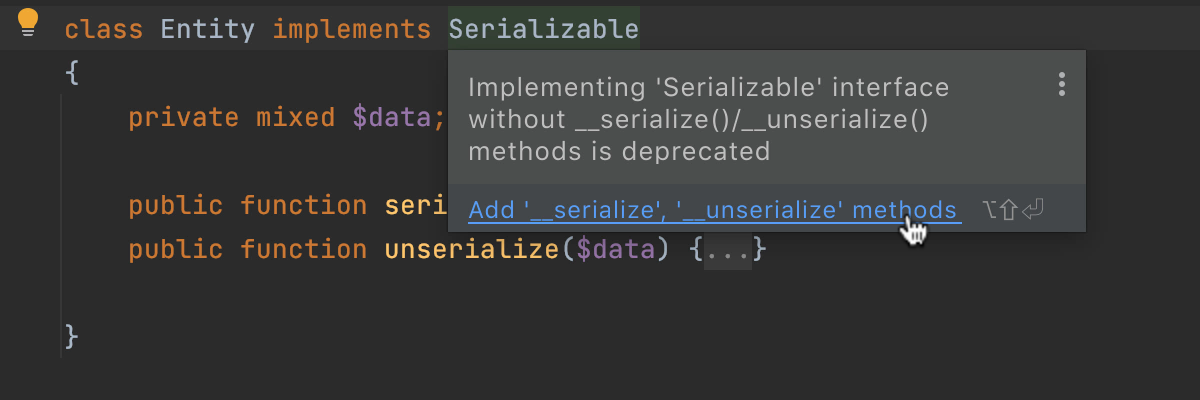The width and height of the screenshot is (1200, 400).
Task: Click the 'class' keyword
Action: (104, 29)
